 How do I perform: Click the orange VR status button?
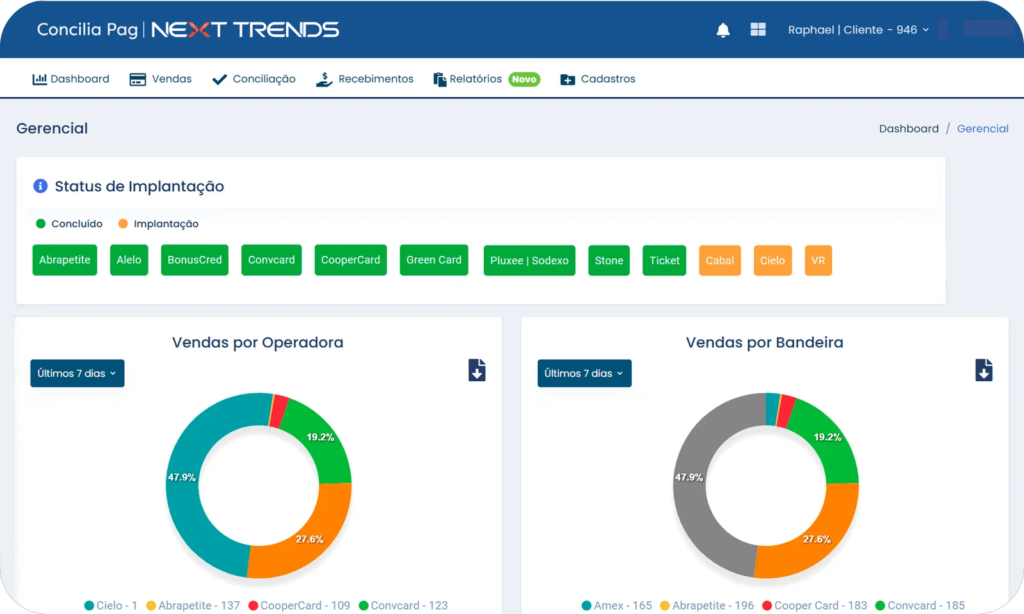[818, 261]
